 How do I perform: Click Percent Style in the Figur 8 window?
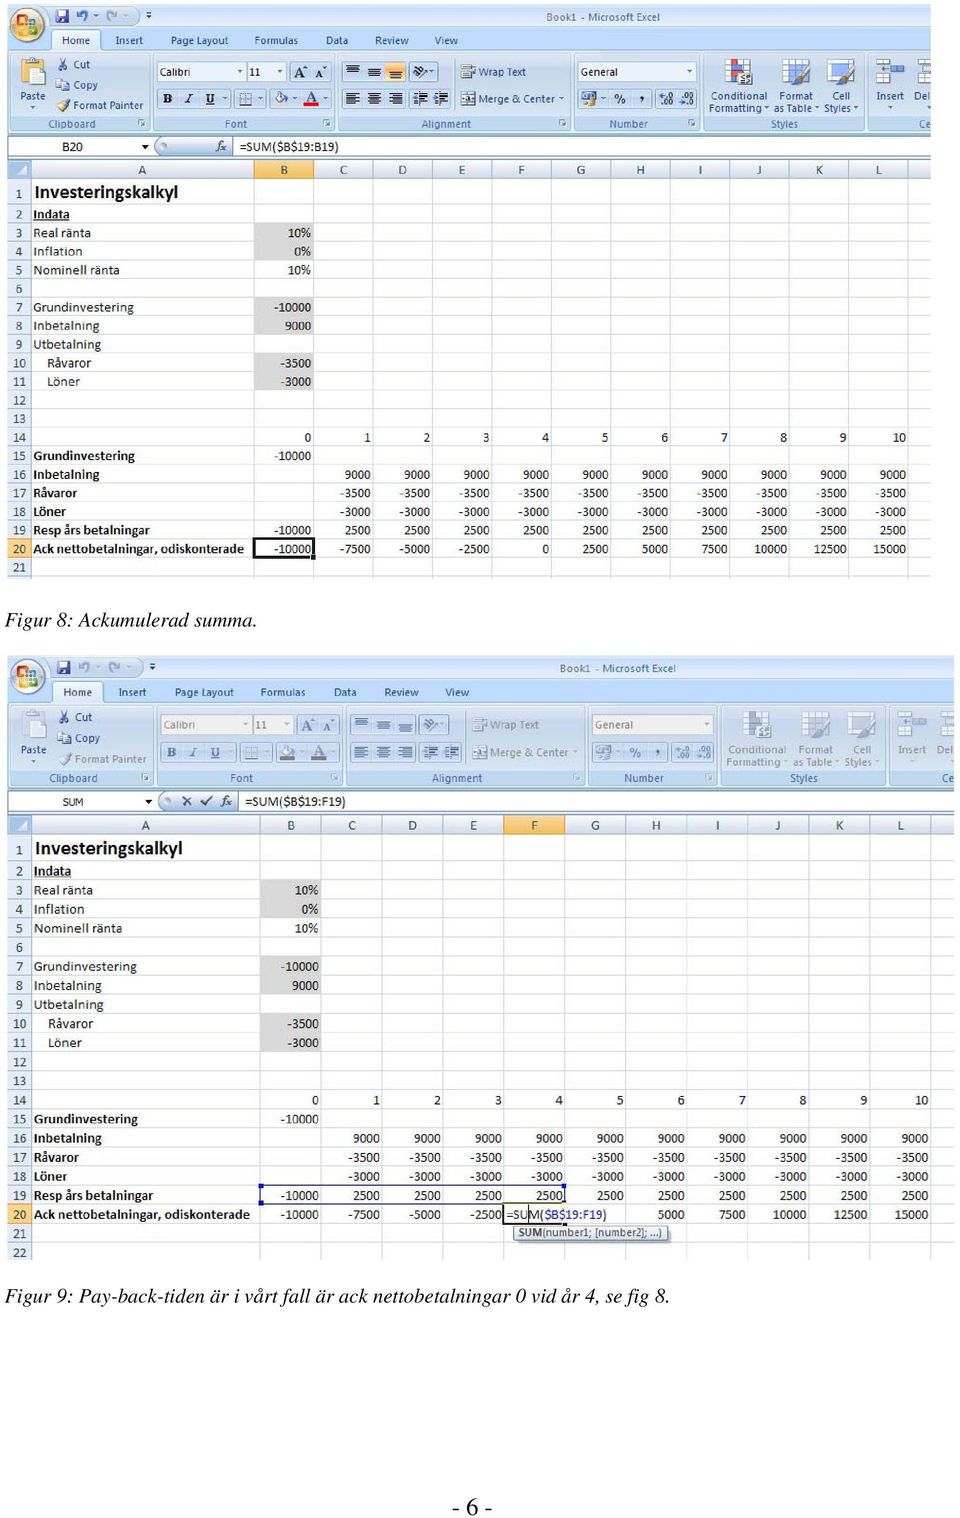(x=620, y=98)
